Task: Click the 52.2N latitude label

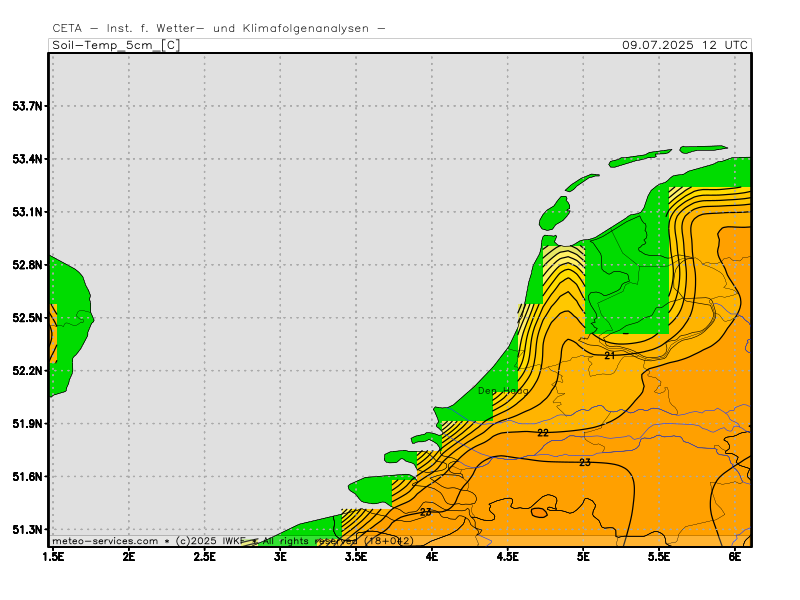Action: pyautogui.click(x=27, y=371)
